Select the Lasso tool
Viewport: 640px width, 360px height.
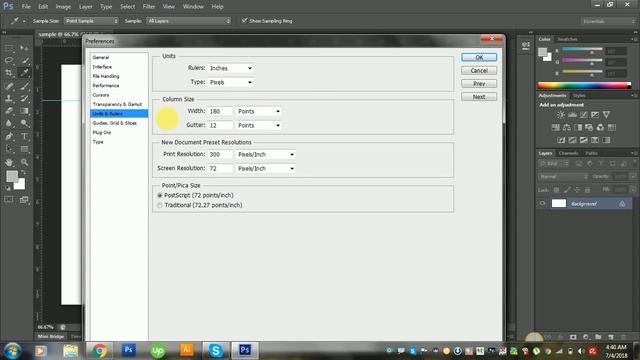[9, 60]
